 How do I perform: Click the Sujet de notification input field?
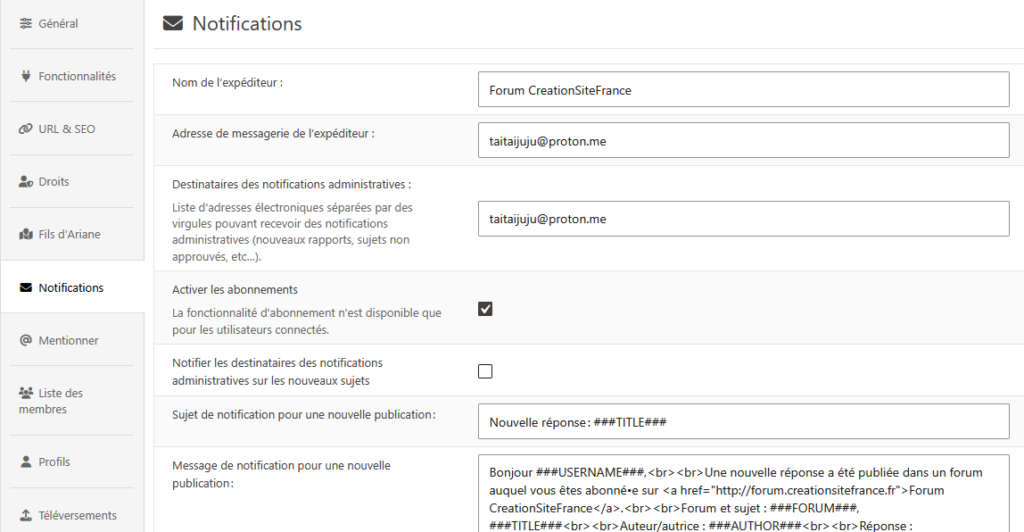coord(743,422)
